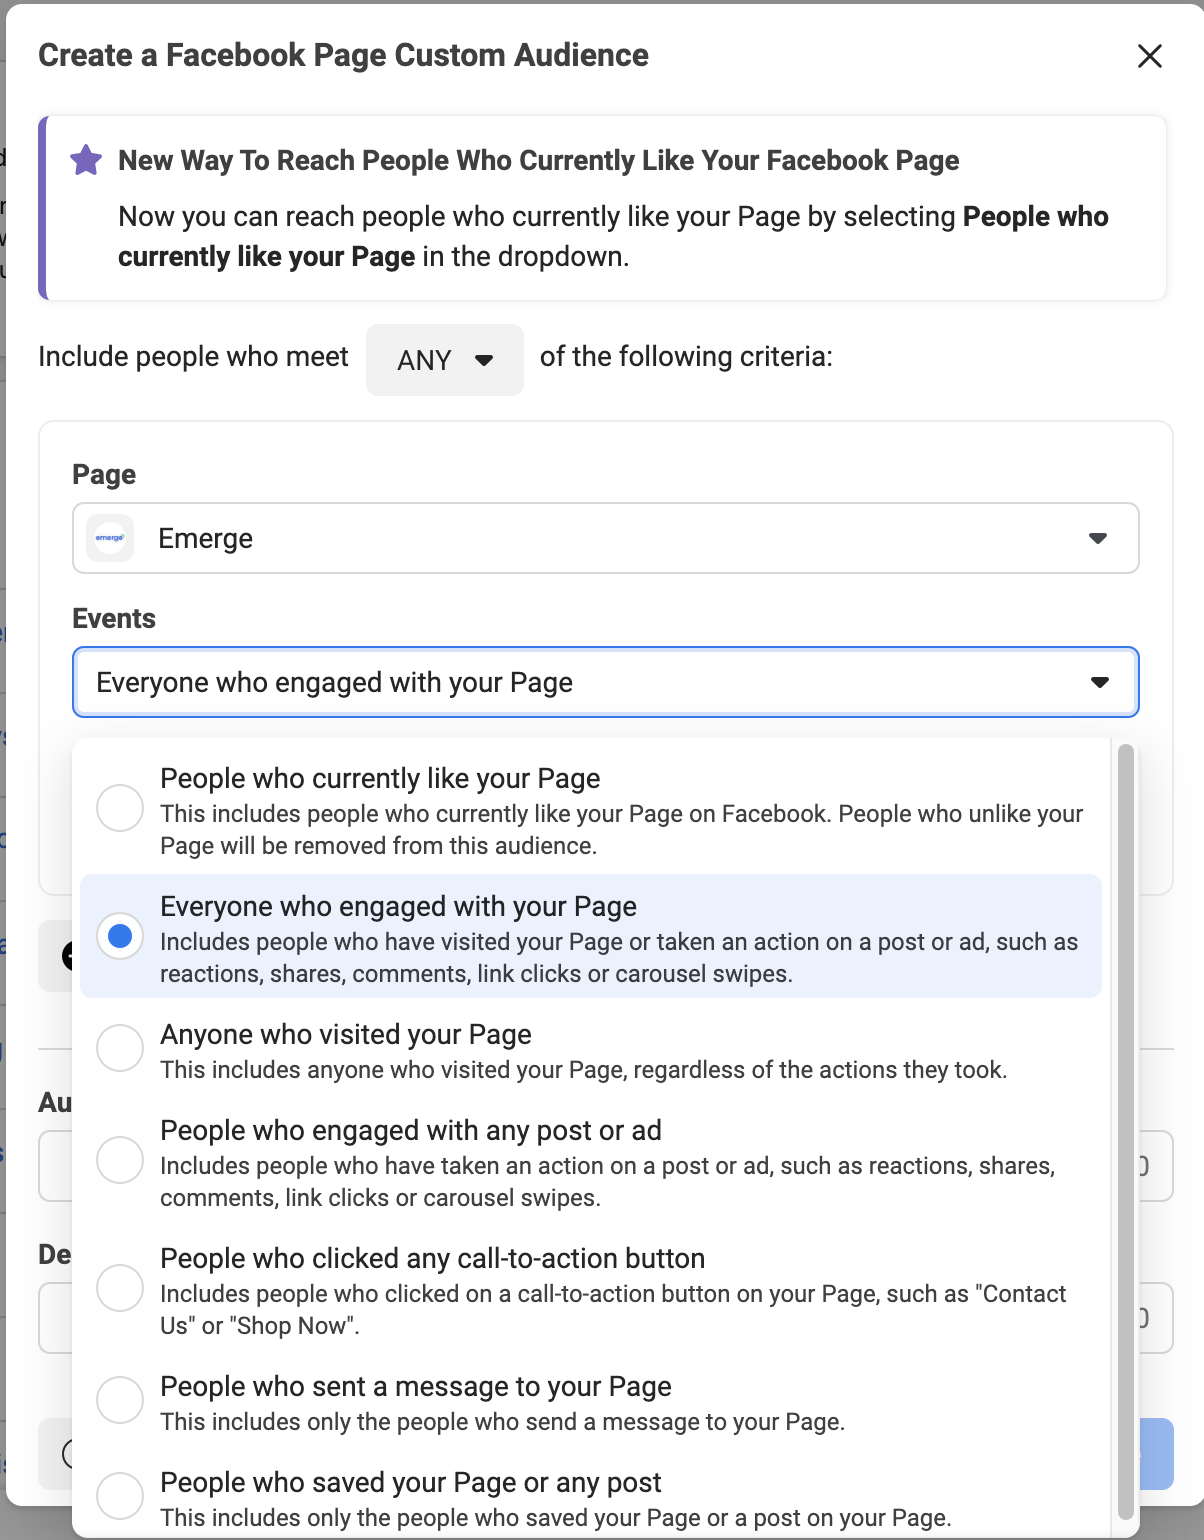Click description text 'This includes anyone who visited your Page'
The image size is (1204, 1540).
[583, 1070]
